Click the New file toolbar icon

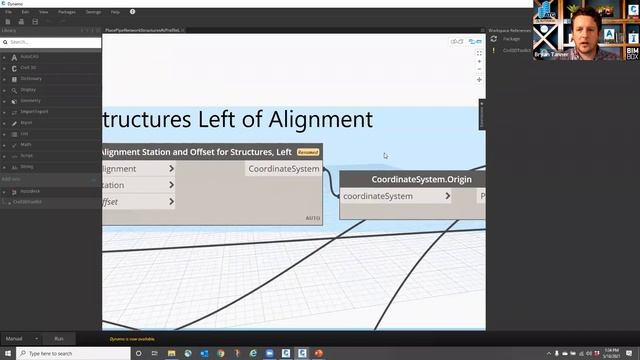point(8,21)
